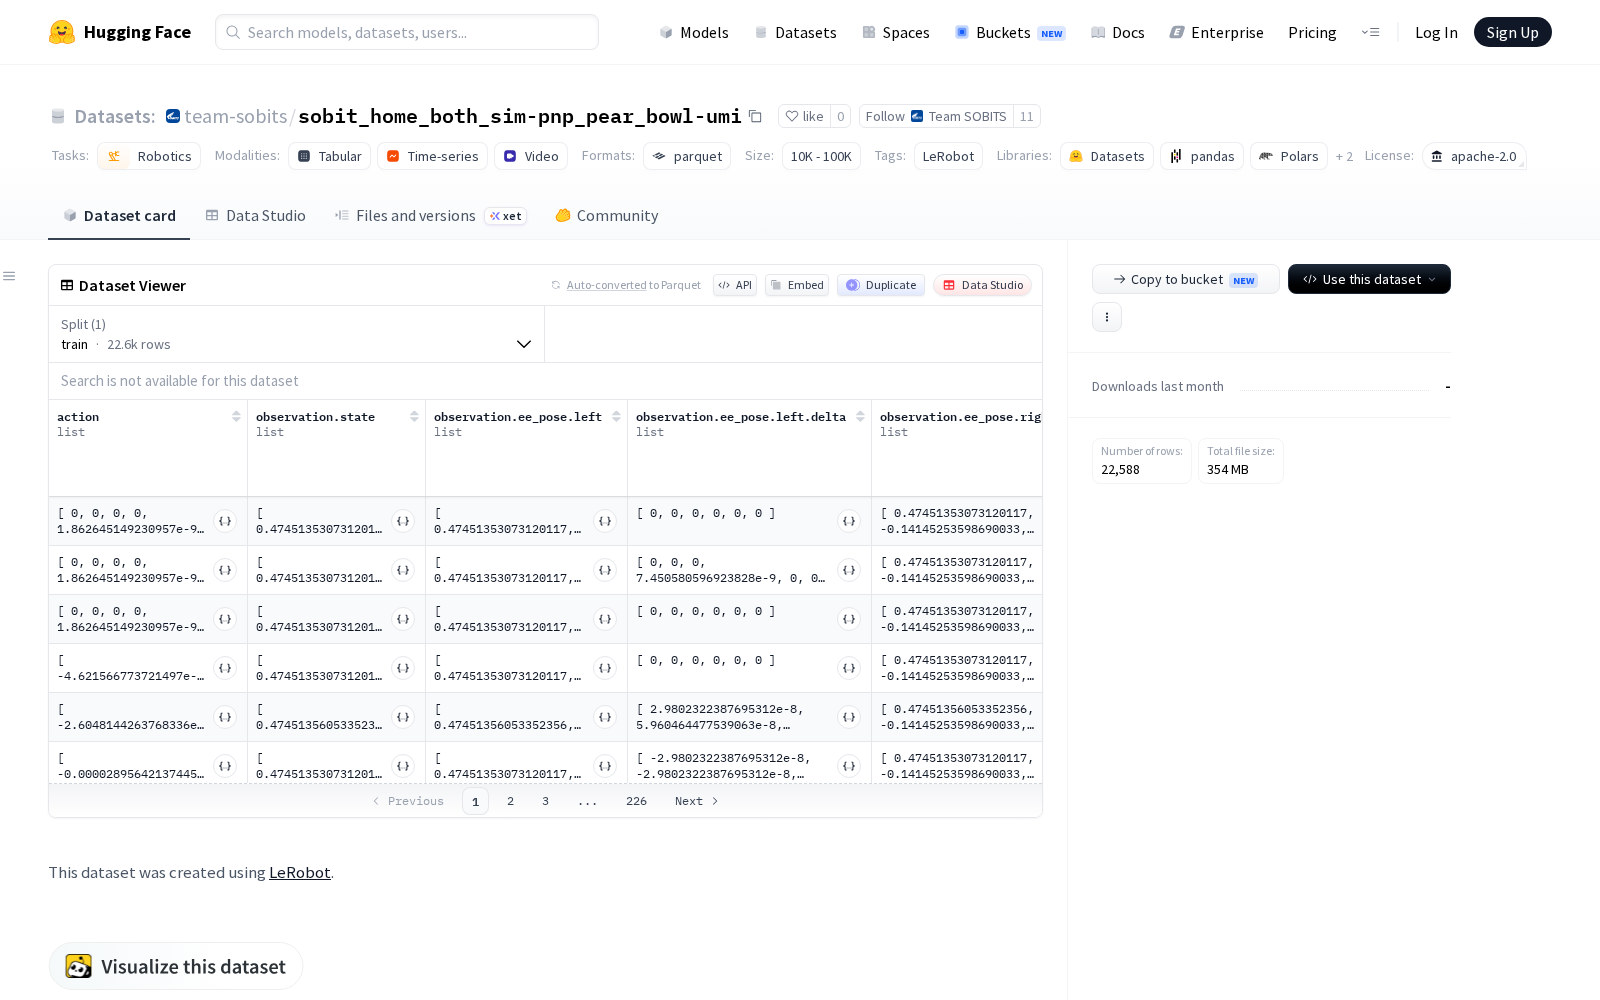
Task: Follow Team SOBITS
Action: click(936, 116)
